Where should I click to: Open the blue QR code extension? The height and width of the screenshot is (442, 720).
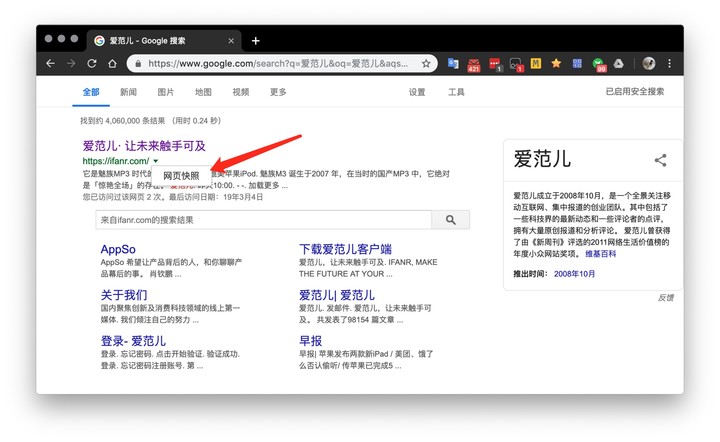[x=577, y=63]
